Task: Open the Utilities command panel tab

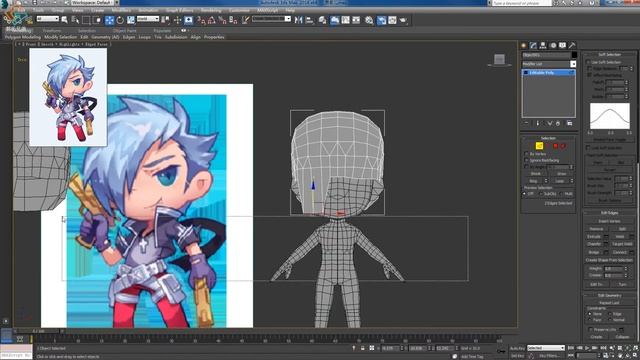Action: click(572, 45)
